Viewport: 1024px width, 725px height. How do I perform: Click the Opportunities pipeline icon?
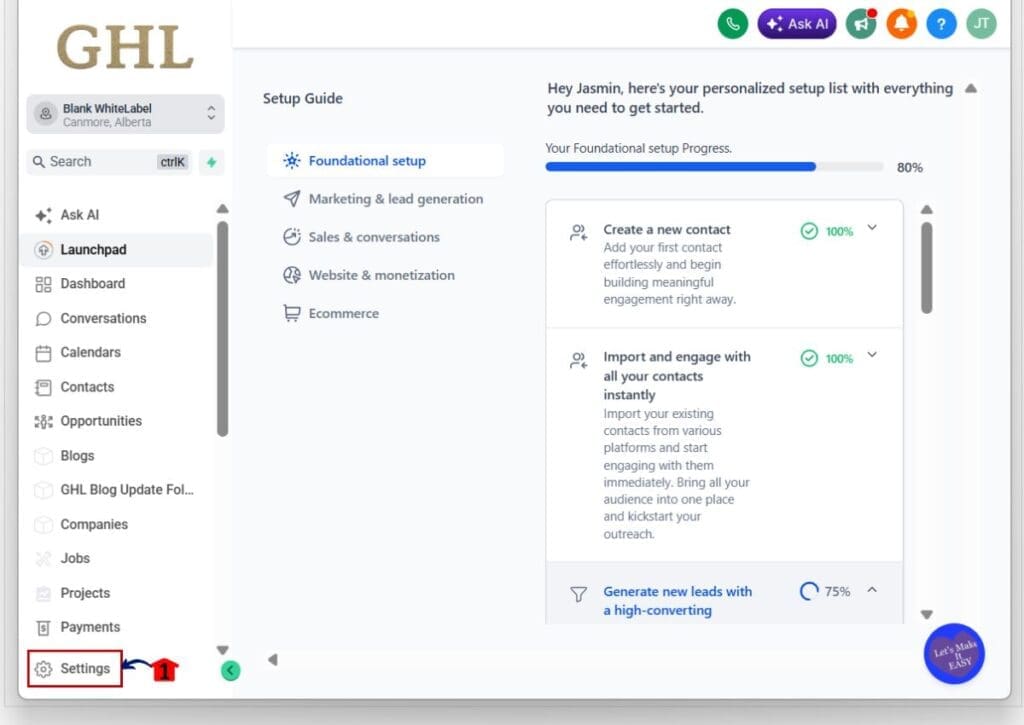tap(43, 422)
